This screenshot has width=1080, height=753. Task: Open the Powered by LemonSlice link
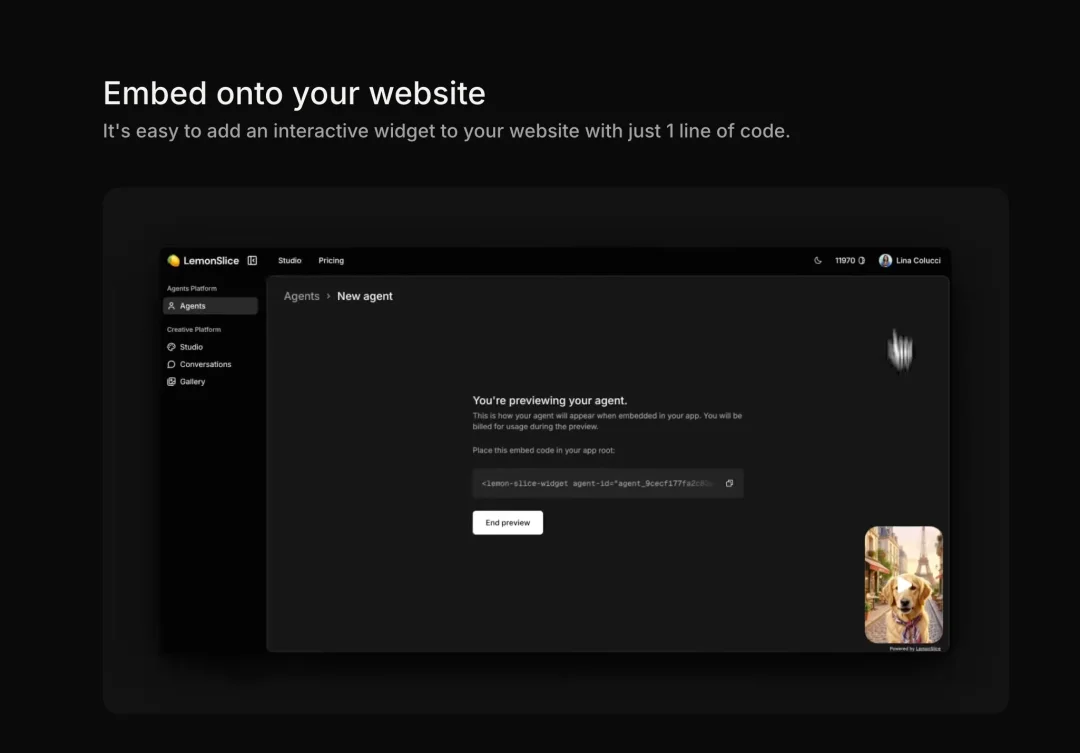coord(915,648)
